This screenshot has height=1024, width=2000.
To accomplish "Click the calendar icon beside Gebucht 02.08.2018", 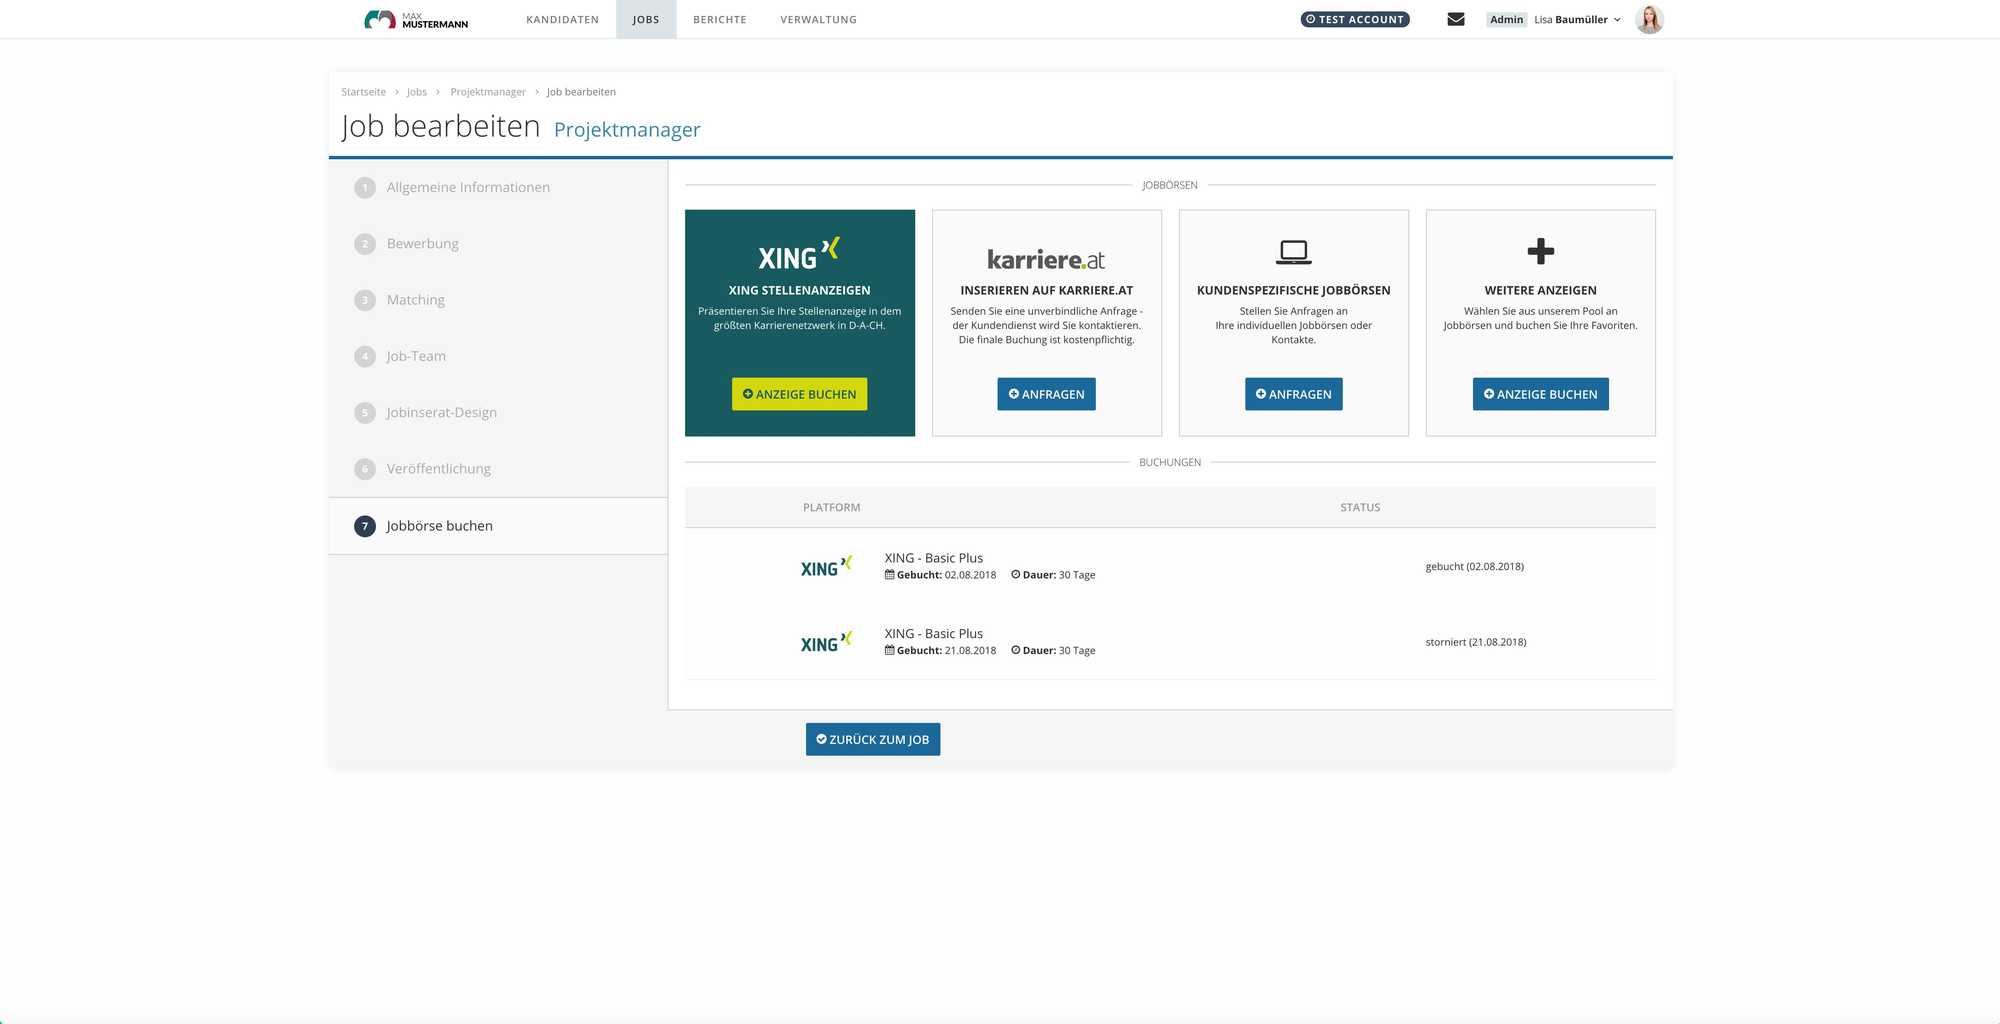I will point(889,575).
